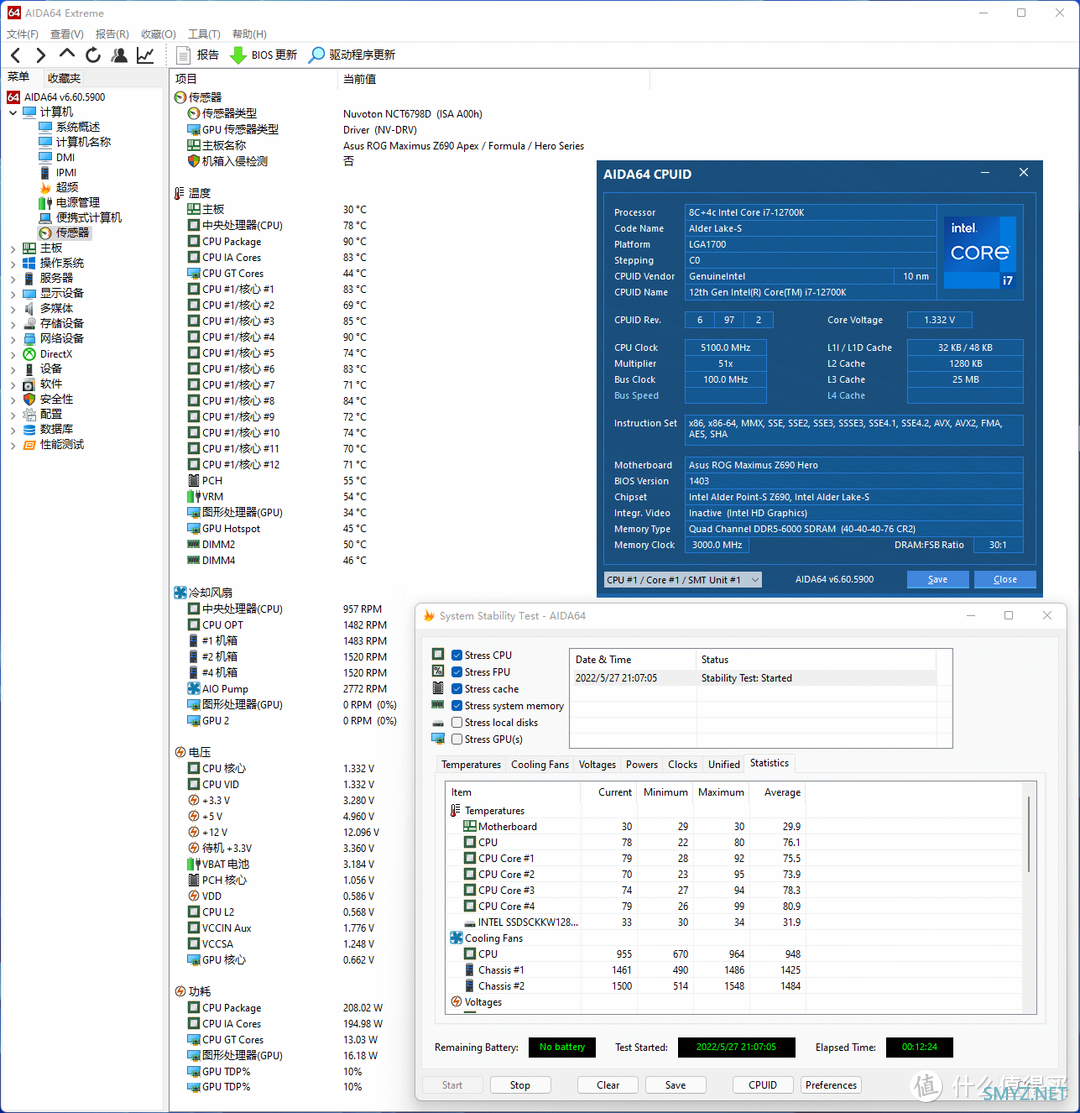Screen dimensions: 1080x1113
Task: Click the 多媒体 speaker tree icon
Action: coord(29,308)
